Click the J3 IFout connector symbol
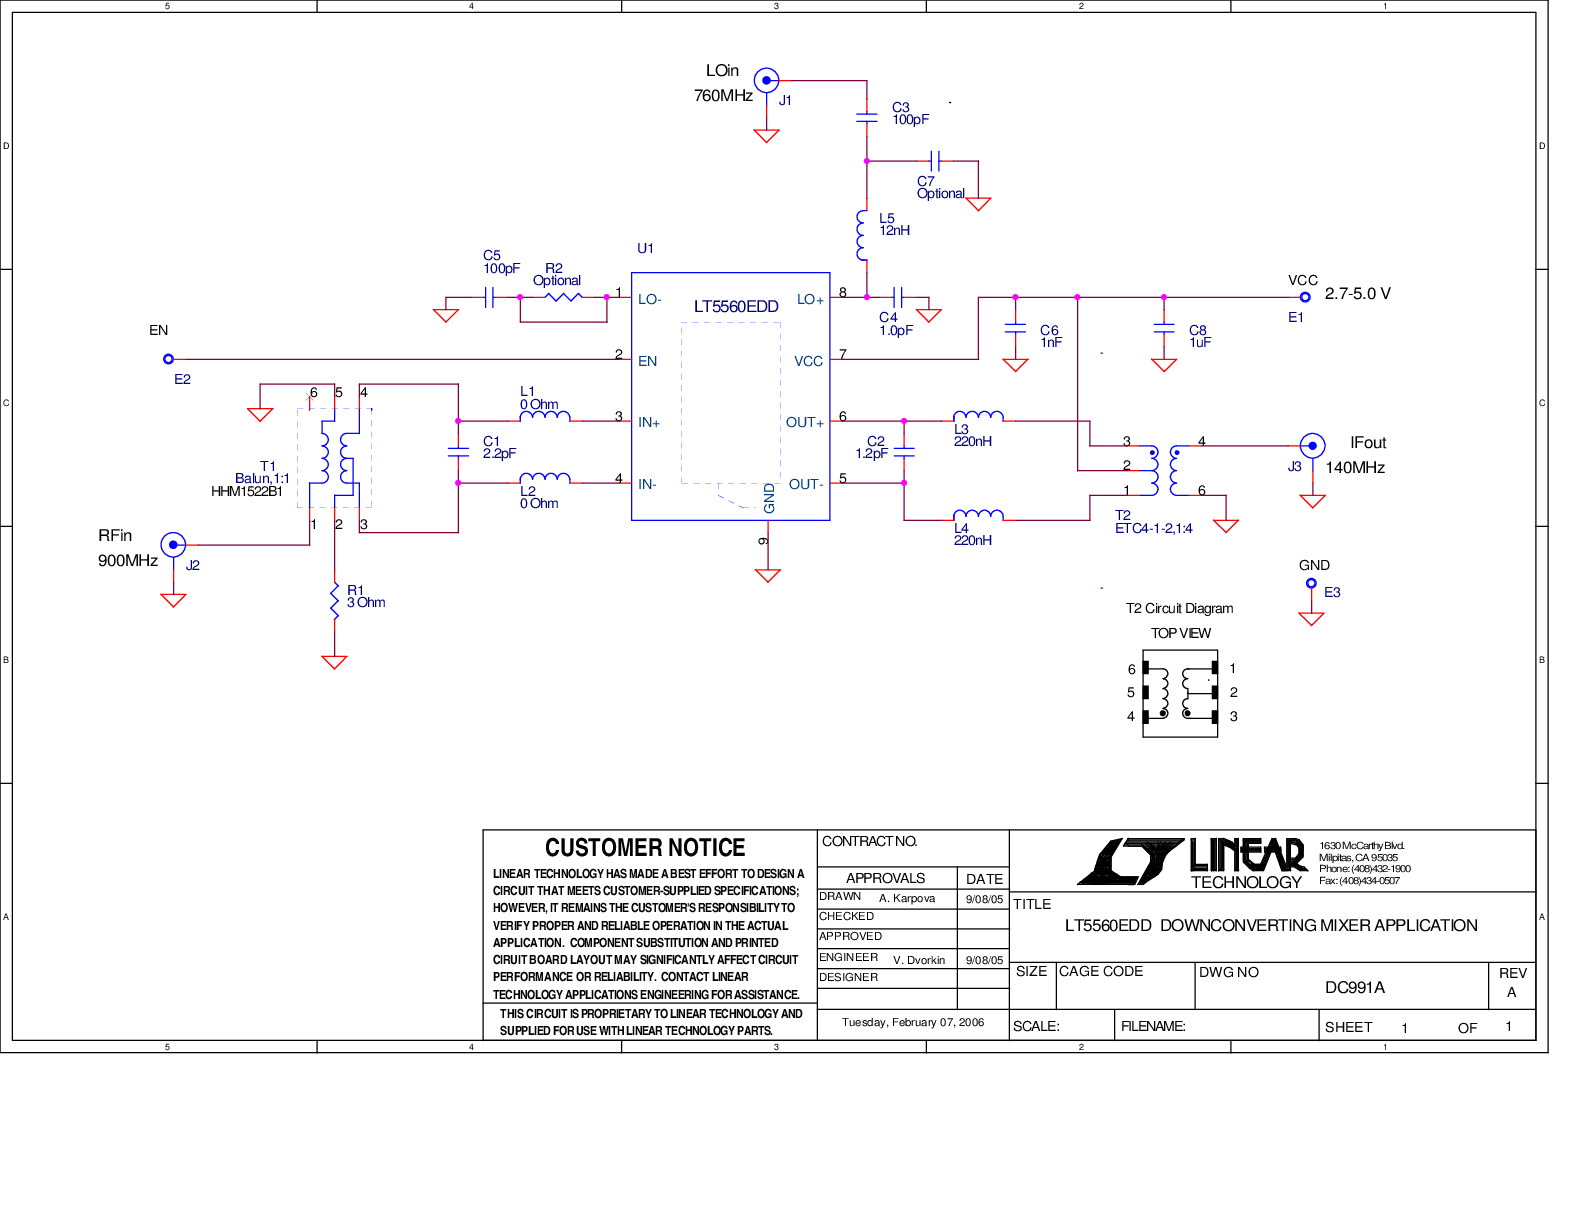 pyautogui.click(x=1312, y=446)
